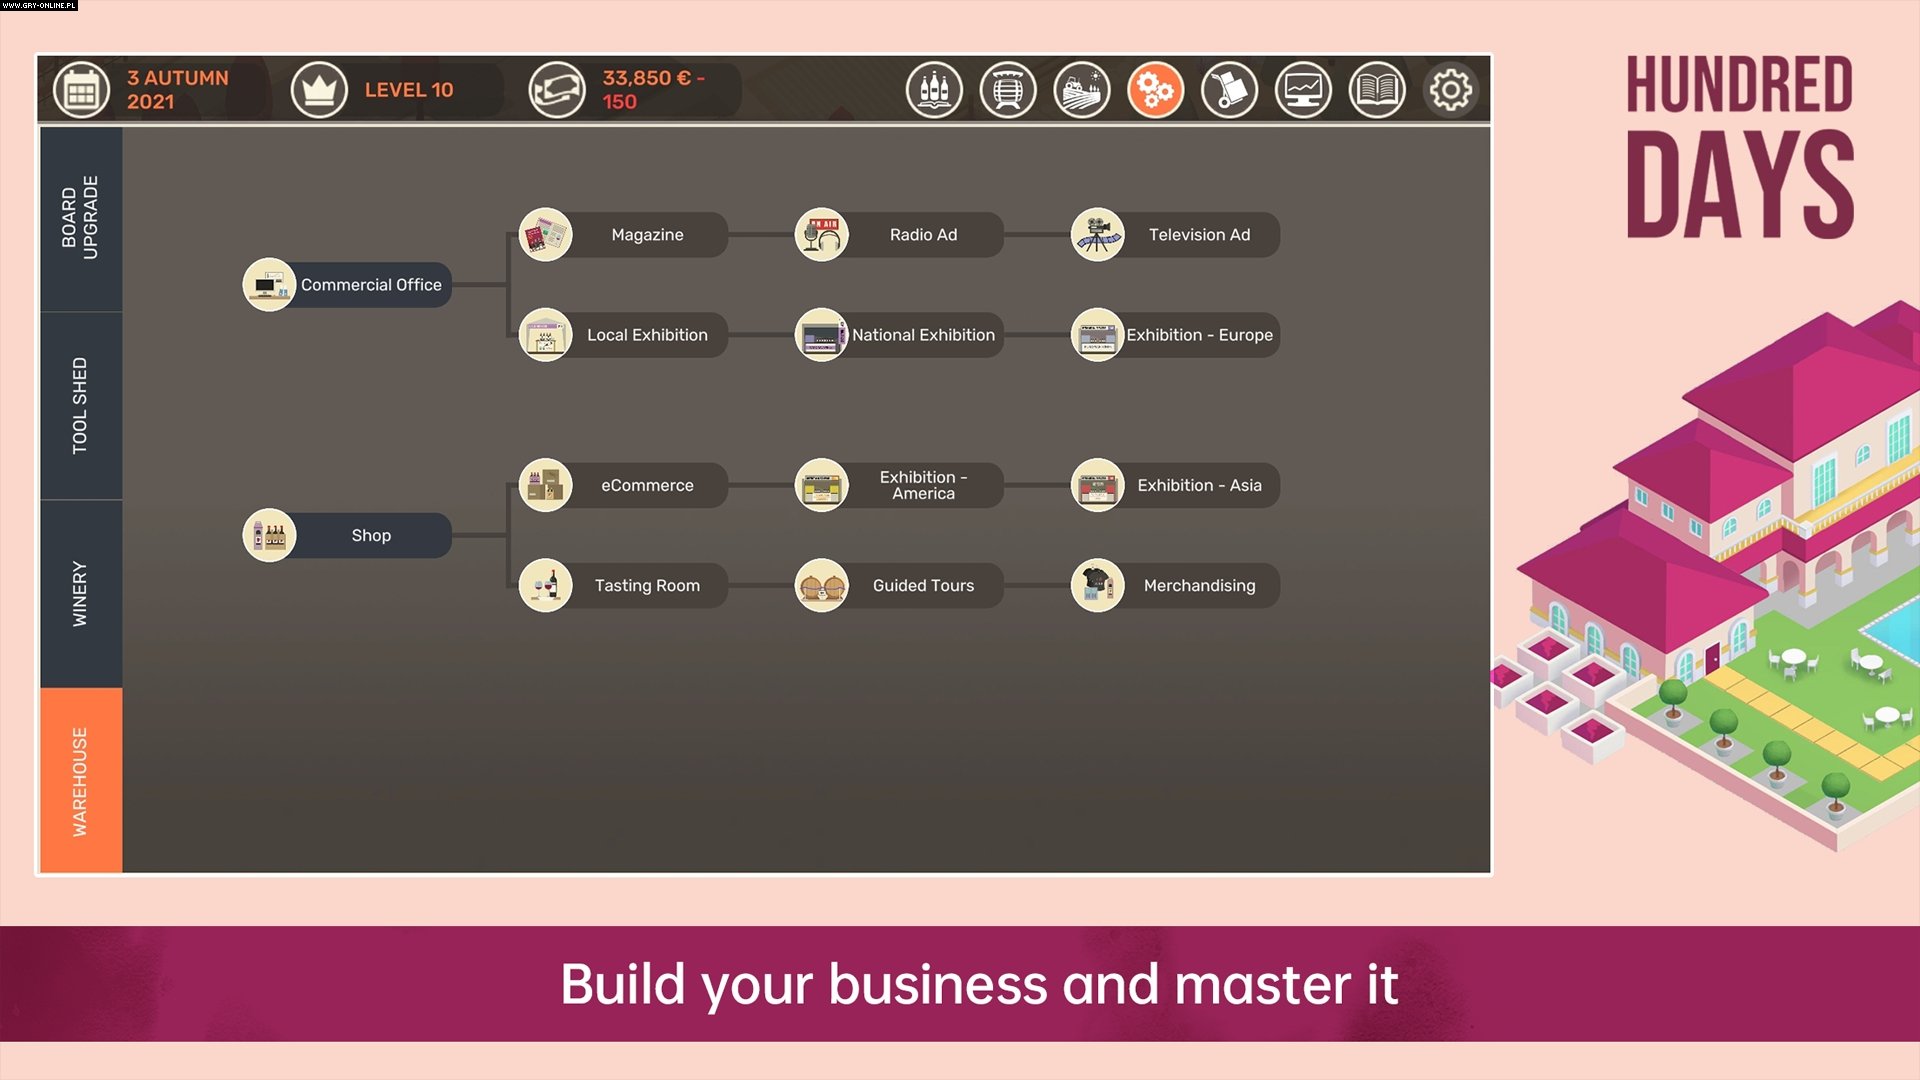Image resolution: width=1920 pixels, height=1080 pixels.
Task: Select the eCommerce upgrade node
Action: click(x=622, y=485)
